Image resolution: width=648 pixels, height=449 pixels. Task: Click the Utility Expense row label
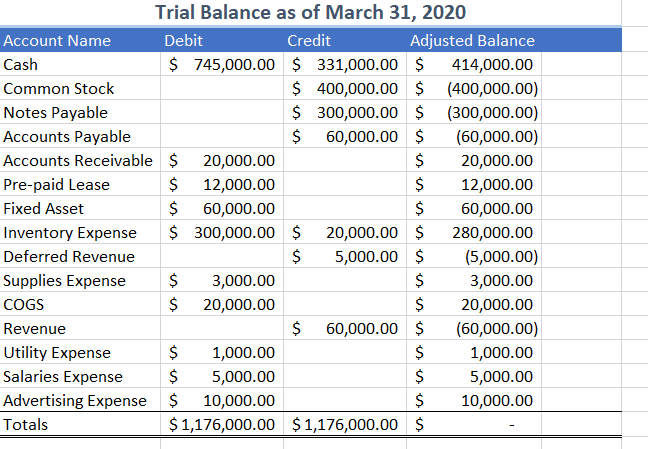tap(80, 352)
